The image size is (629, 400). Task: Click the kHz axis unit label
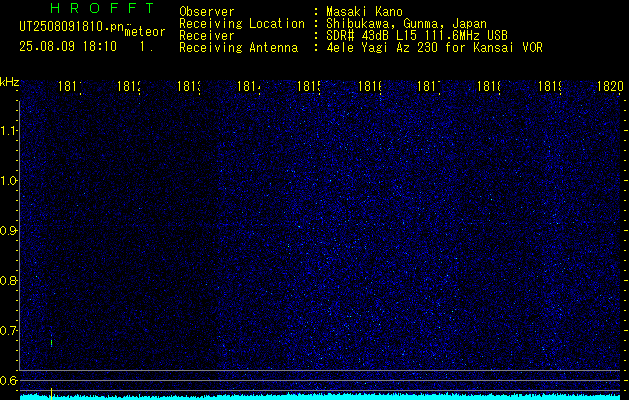9,83
